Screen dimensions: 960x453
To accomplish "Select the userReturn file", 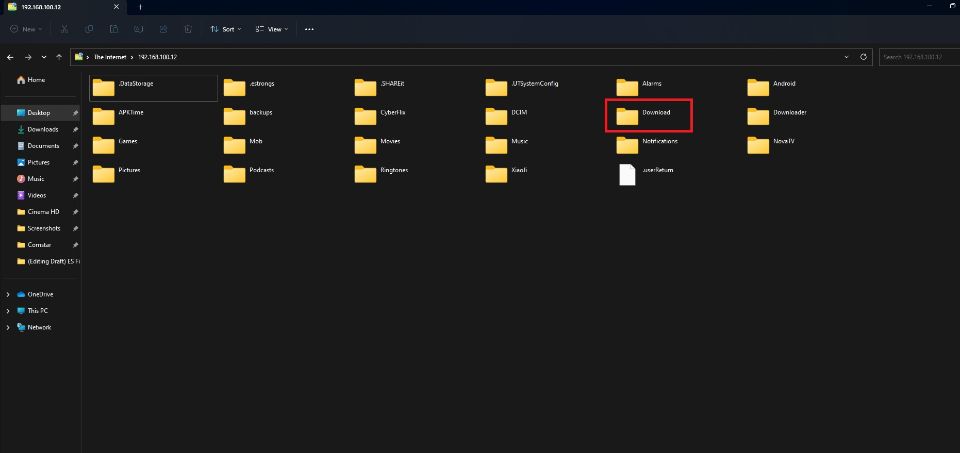I will (627, 175).
